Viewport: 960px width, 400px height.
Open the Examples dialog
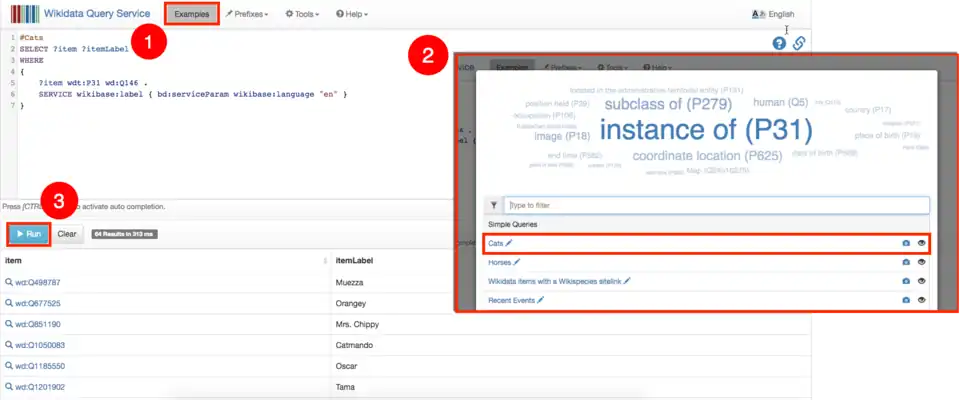[x=190, y=14]
